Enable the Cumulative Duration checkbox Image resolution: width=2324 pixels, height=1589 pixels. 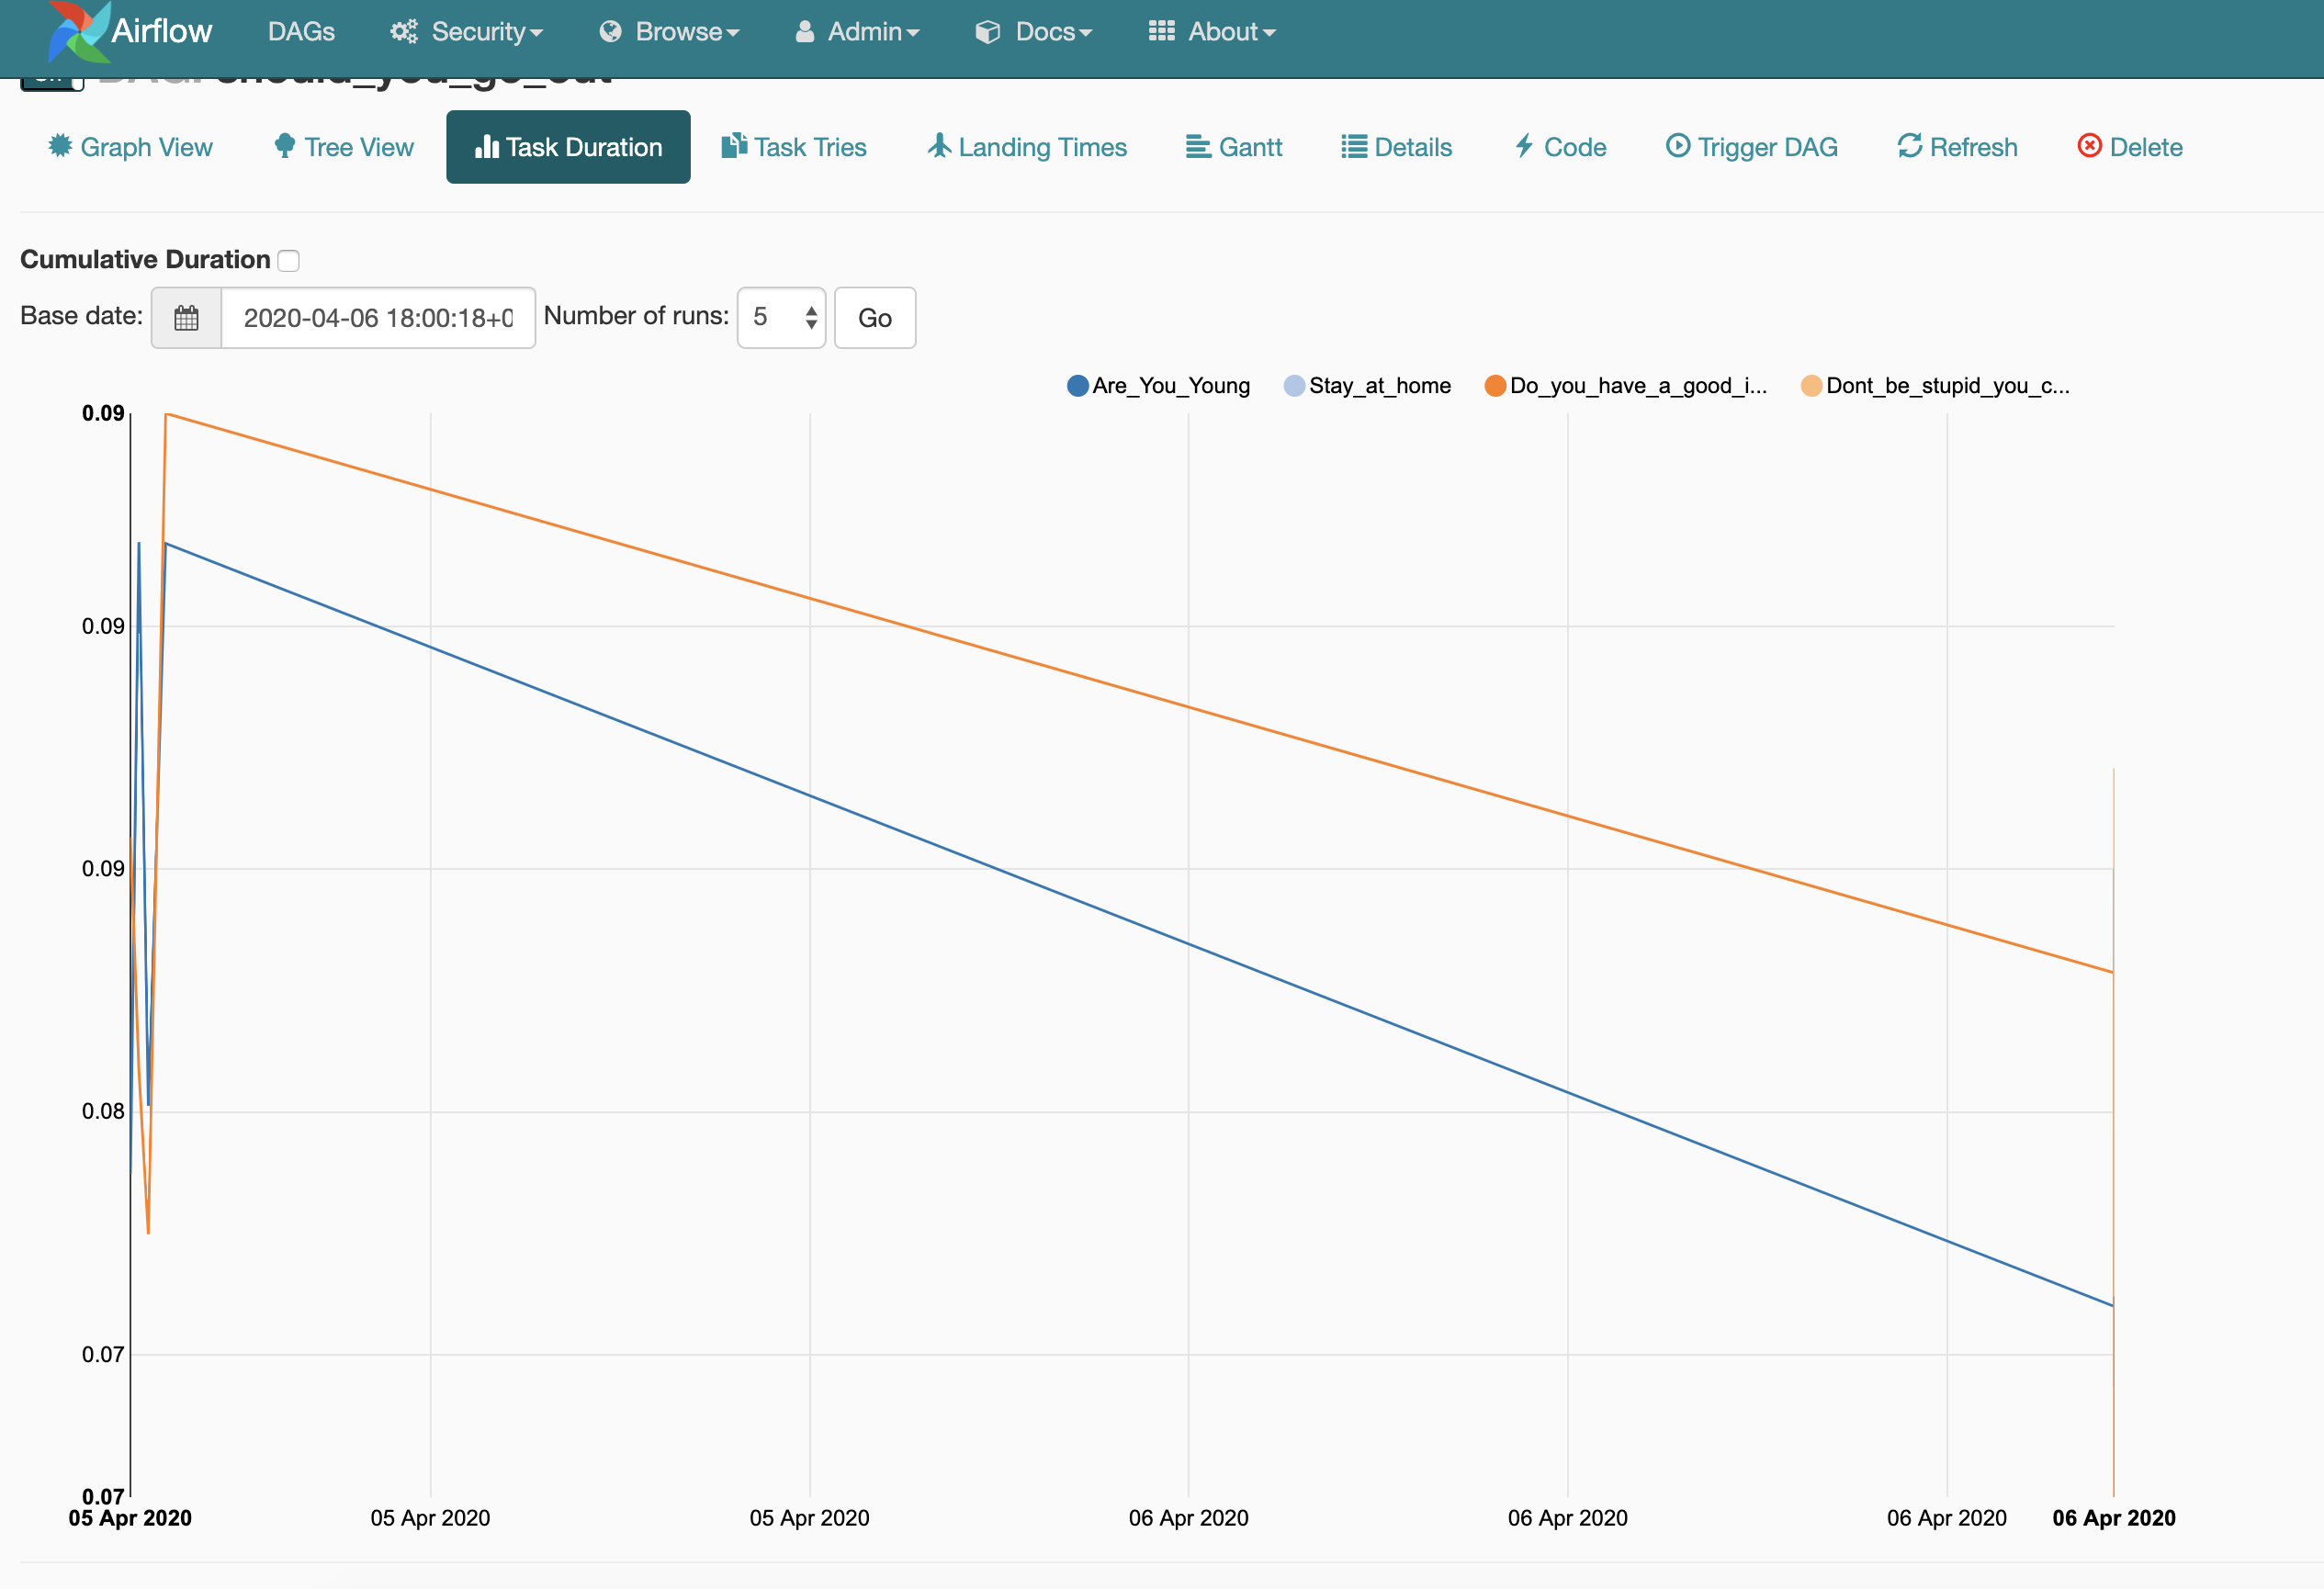[289, 260]
